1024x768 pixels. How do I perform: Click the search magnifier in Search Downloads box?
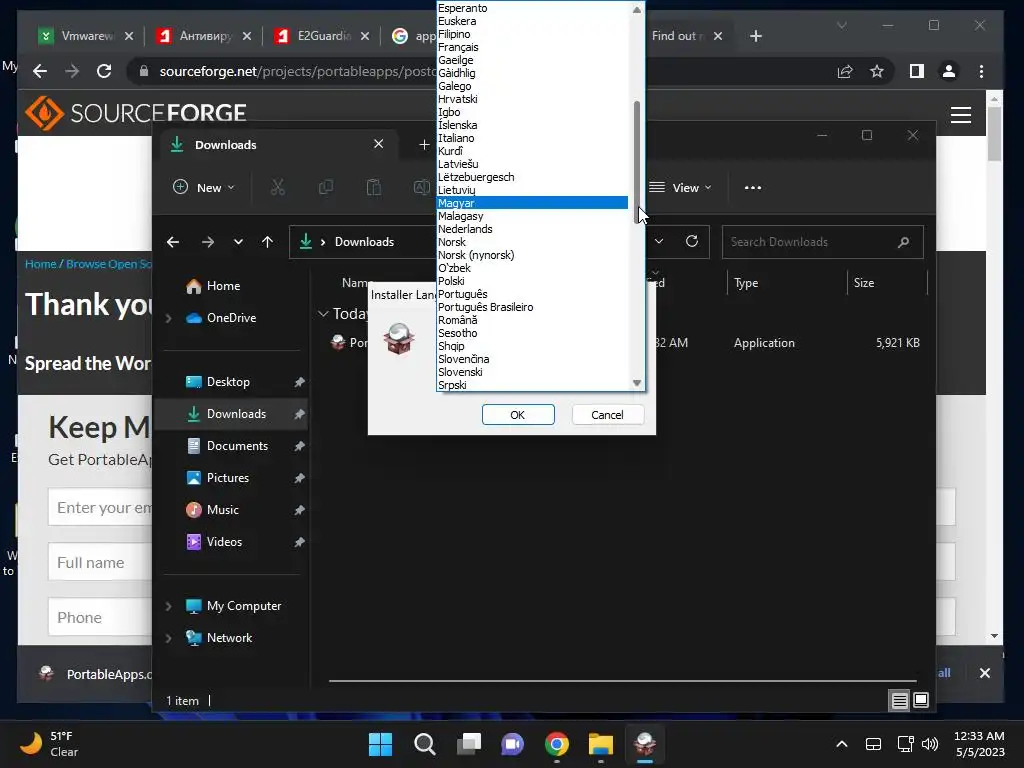[x=903, y=242]
